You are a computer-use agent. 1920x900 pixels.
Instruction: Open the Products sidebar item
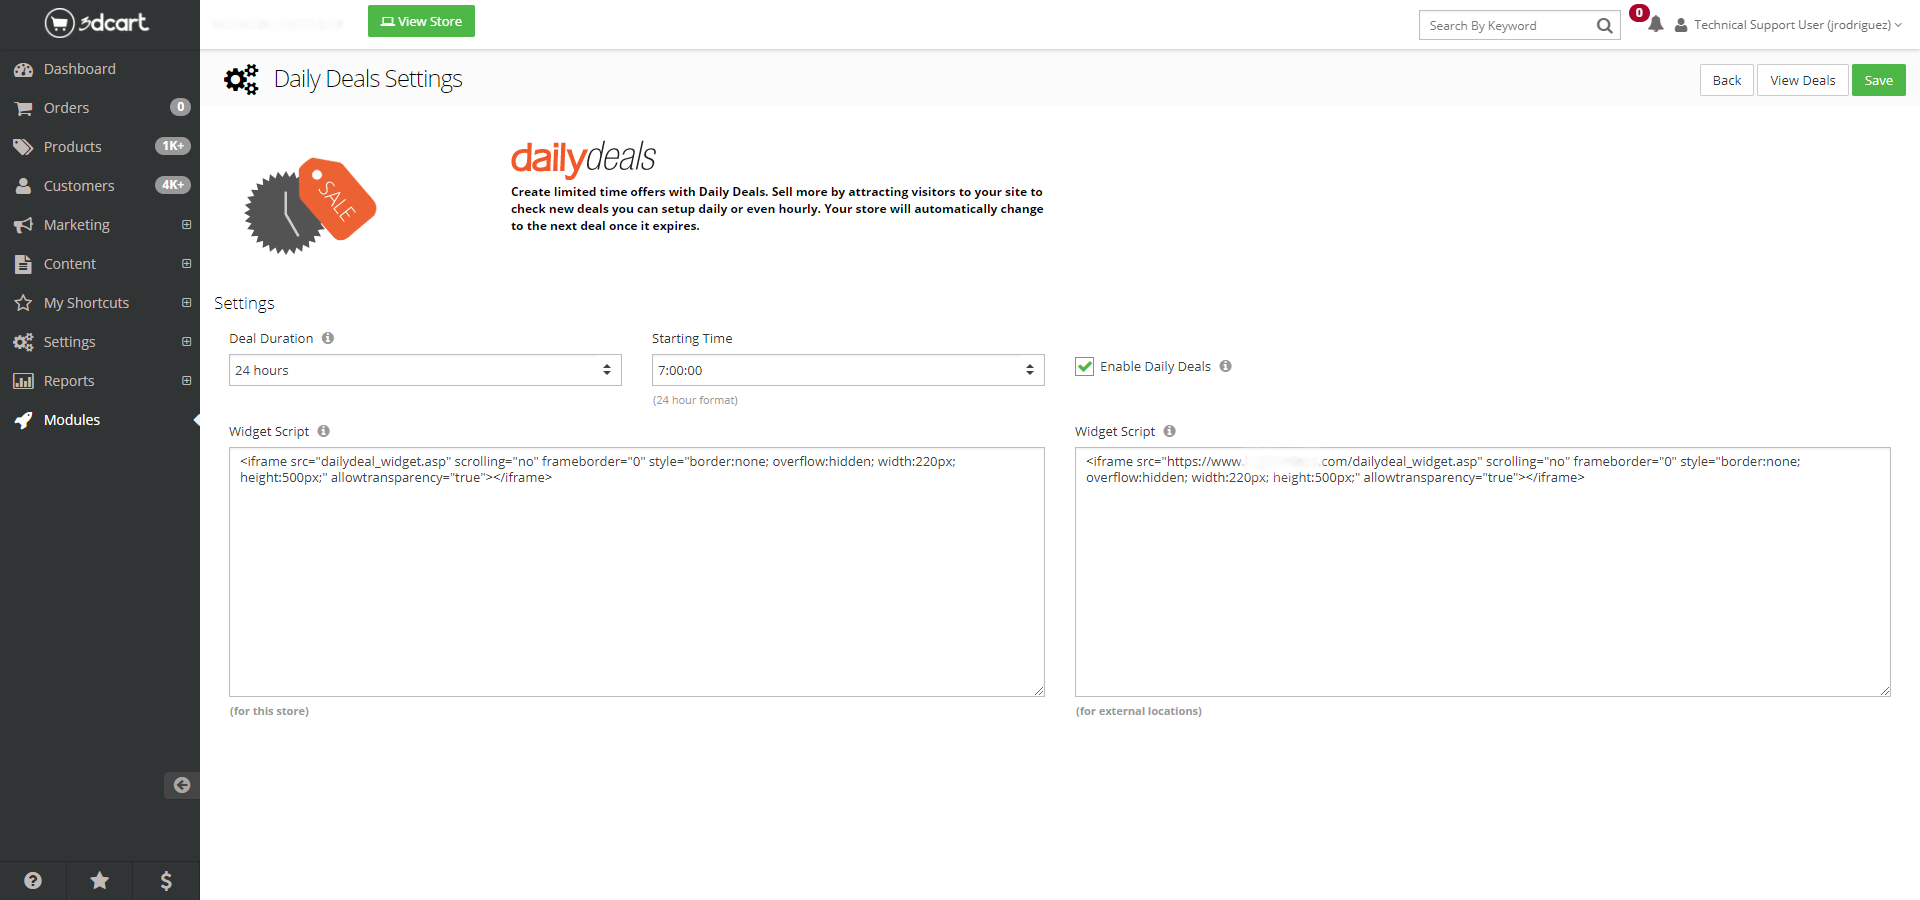click(72, 147)
